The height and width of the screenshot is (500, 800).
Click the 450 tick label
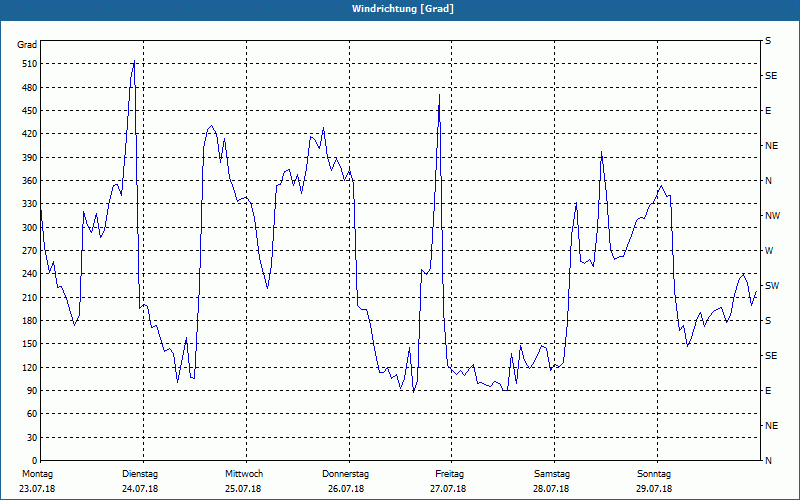pyautogui.click(x=29, y=111)
